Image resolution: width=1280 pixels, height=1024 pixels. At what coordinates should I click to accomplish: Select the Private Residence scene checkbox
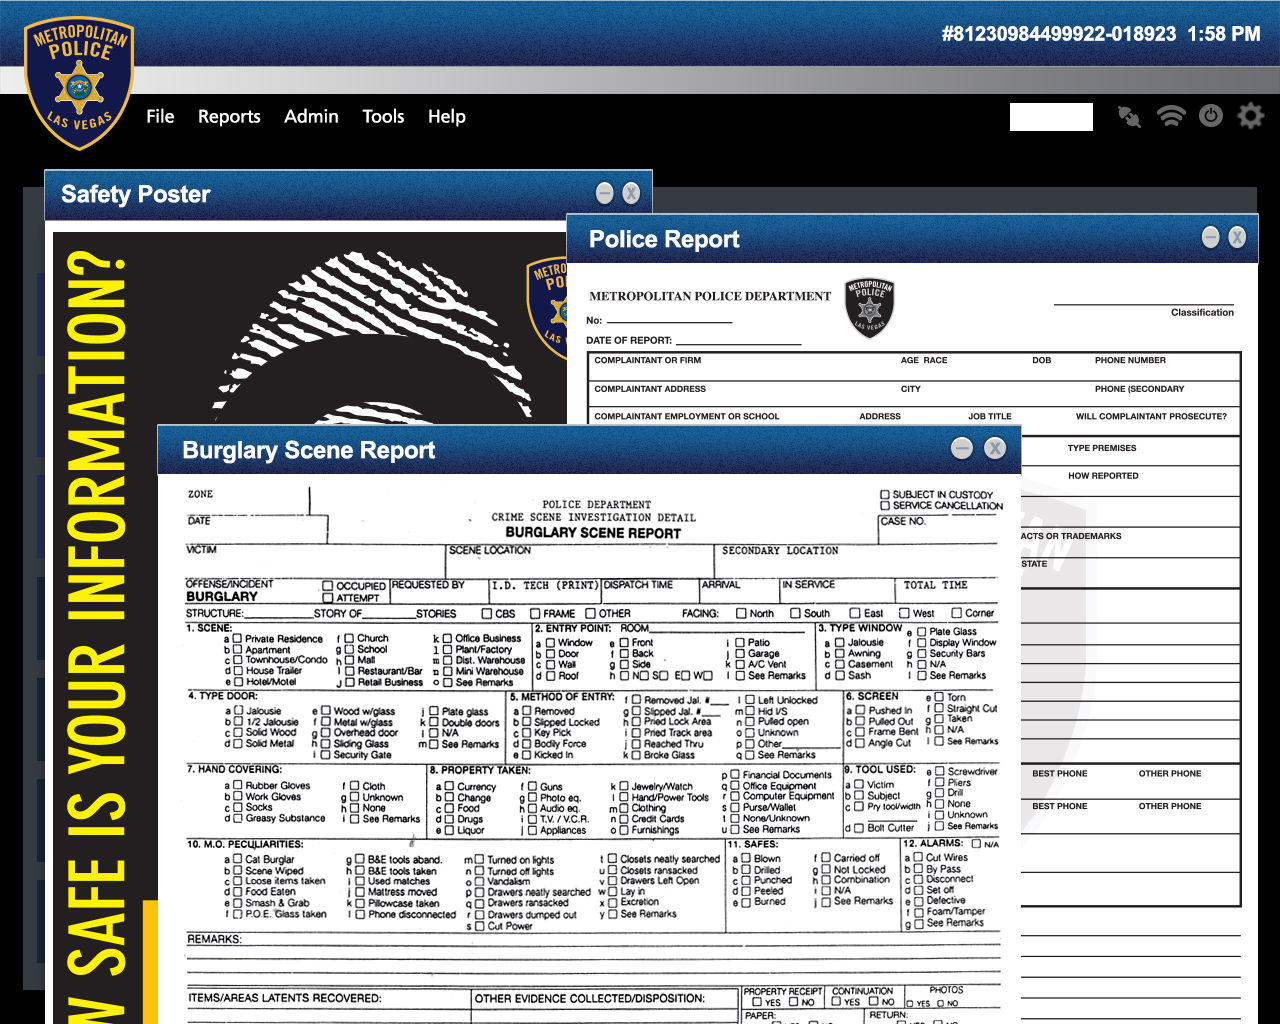pyautogui.click(x=238, y=638)
